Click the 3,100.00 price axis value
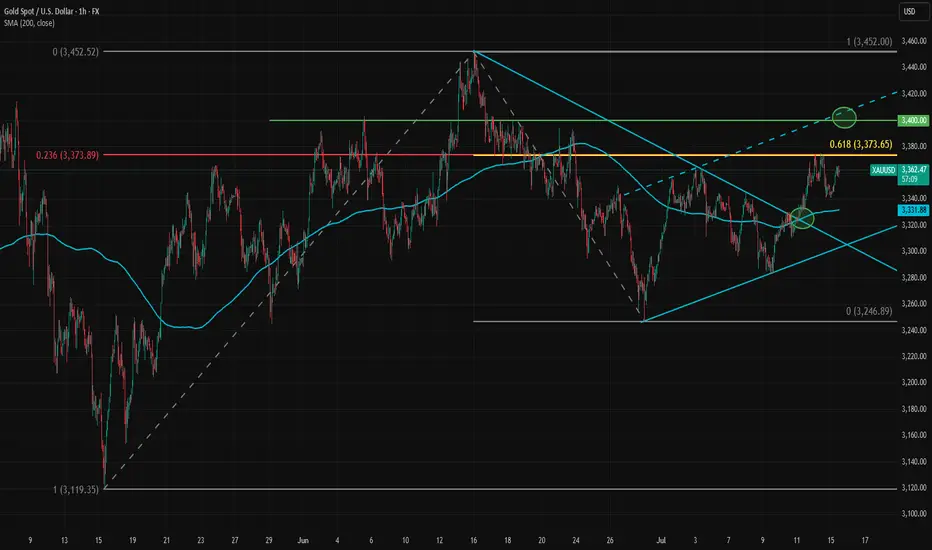 pos(914,514)
